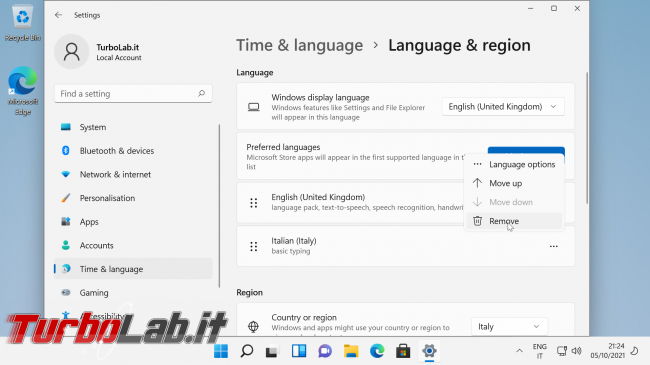Open Country or region Italy dropdown
650x365 pixels.
(x=509, y=326)
